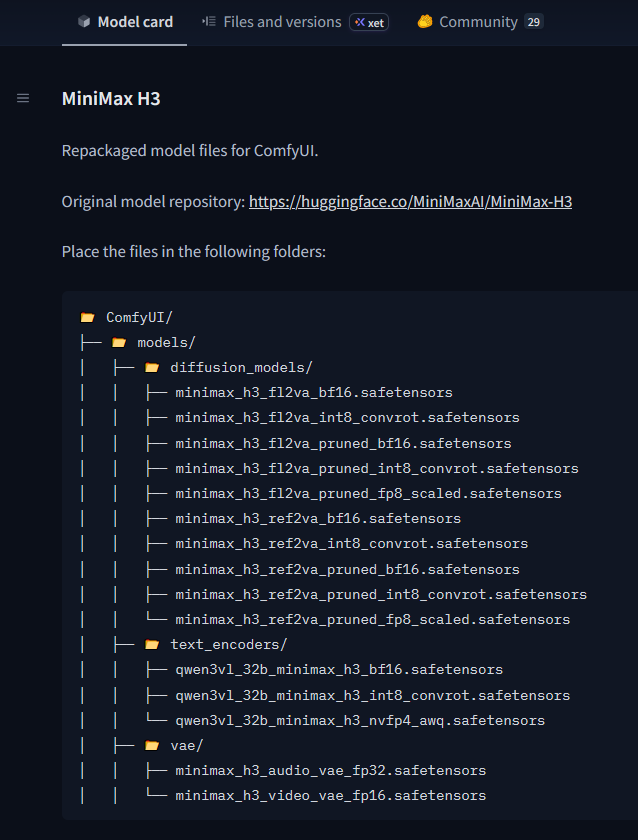Click the MiniMax H3 heading
The image size is (638, 840).
[x=111, y=99]
